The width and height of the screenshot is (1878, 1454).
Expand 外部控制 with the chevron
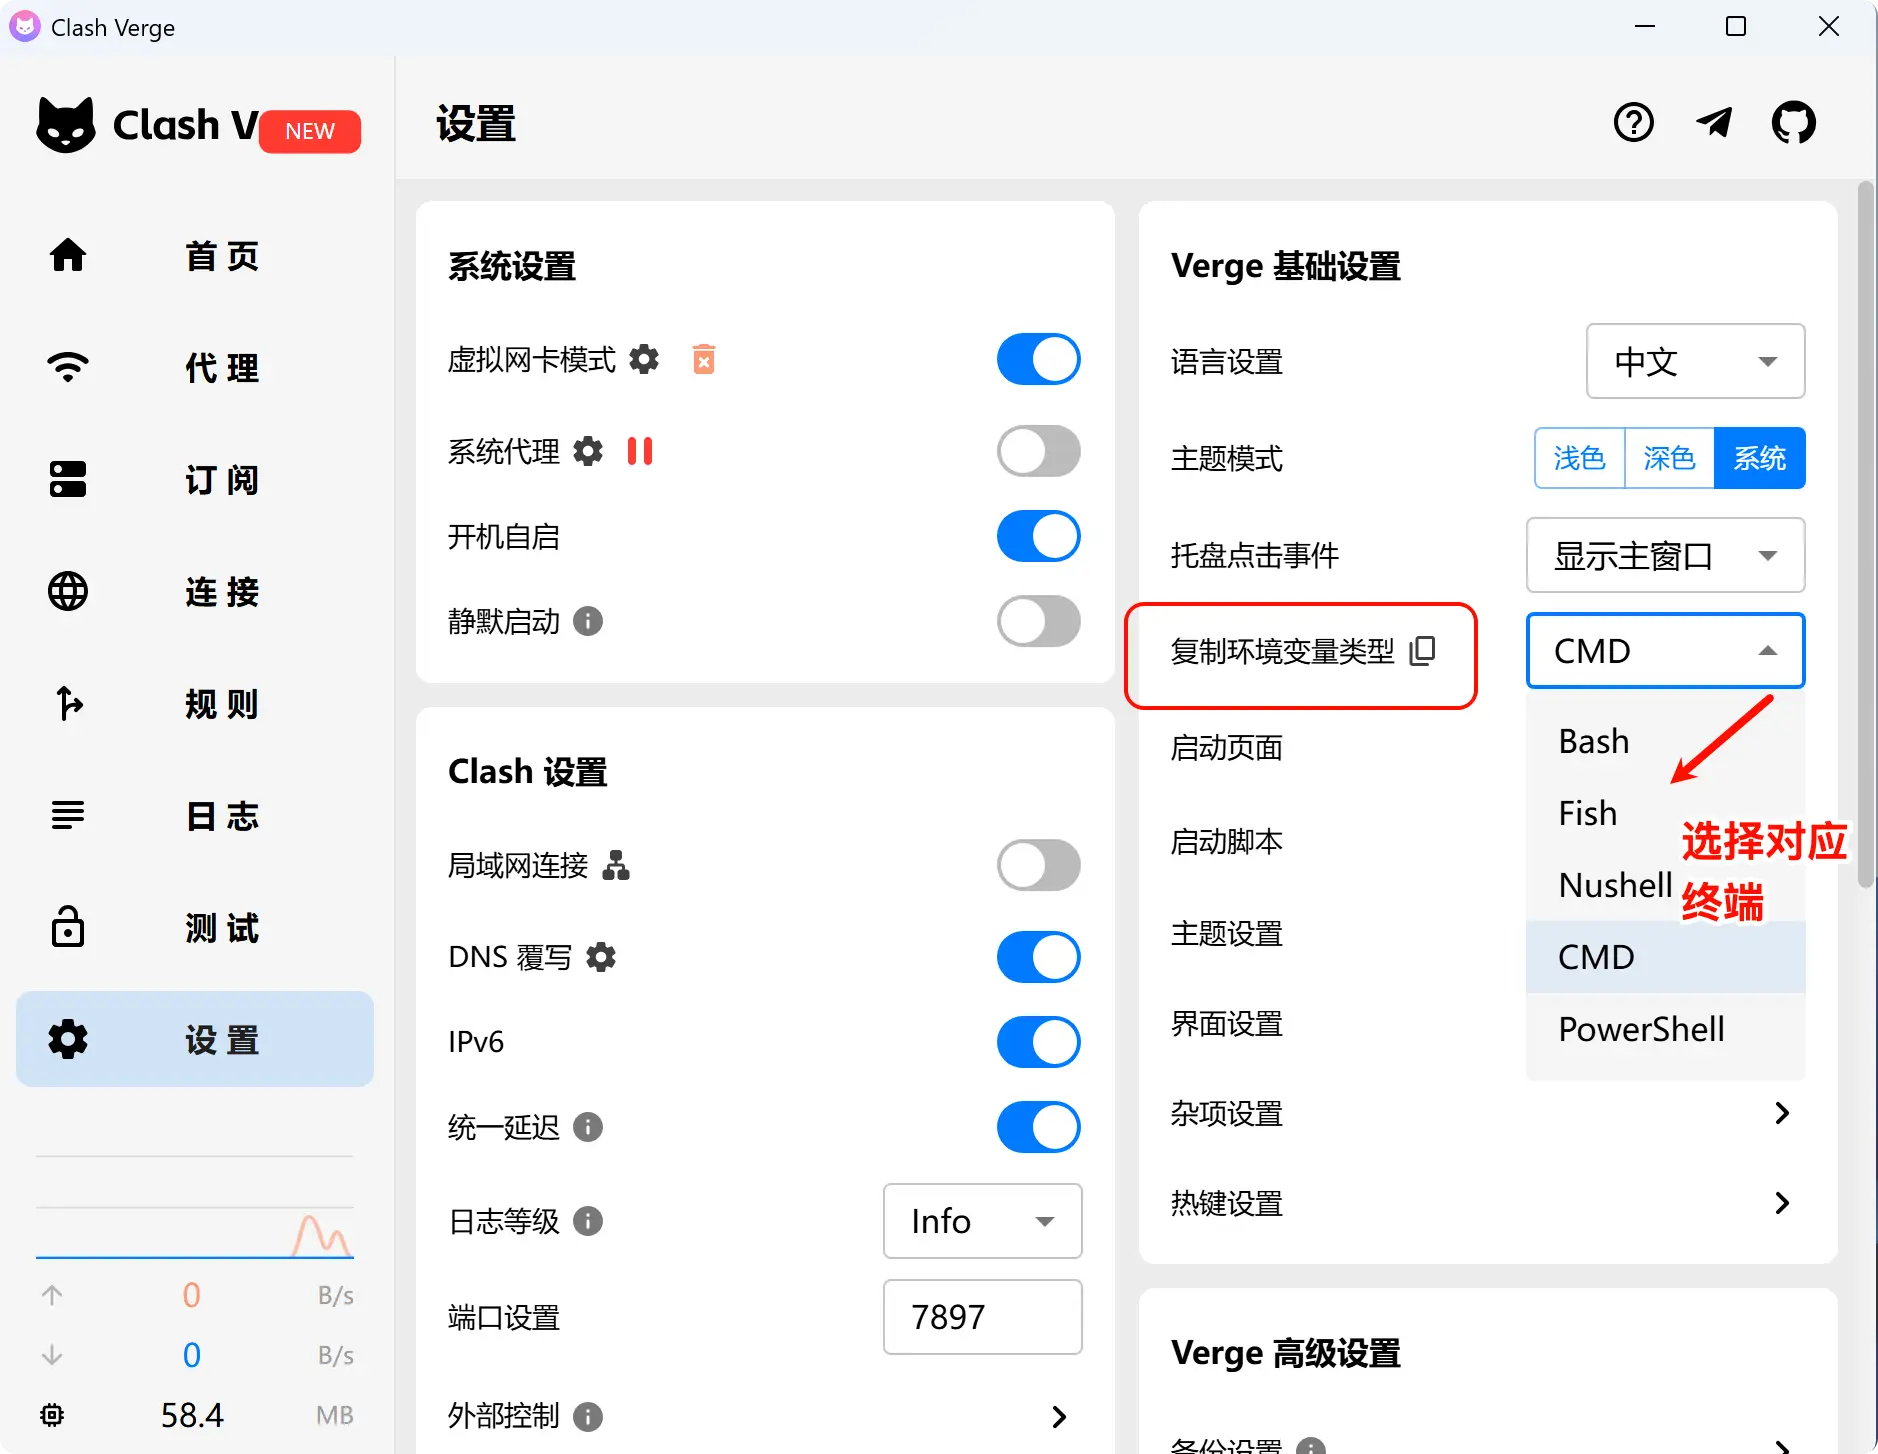pyautogui.click(x=1059, y=1416)
